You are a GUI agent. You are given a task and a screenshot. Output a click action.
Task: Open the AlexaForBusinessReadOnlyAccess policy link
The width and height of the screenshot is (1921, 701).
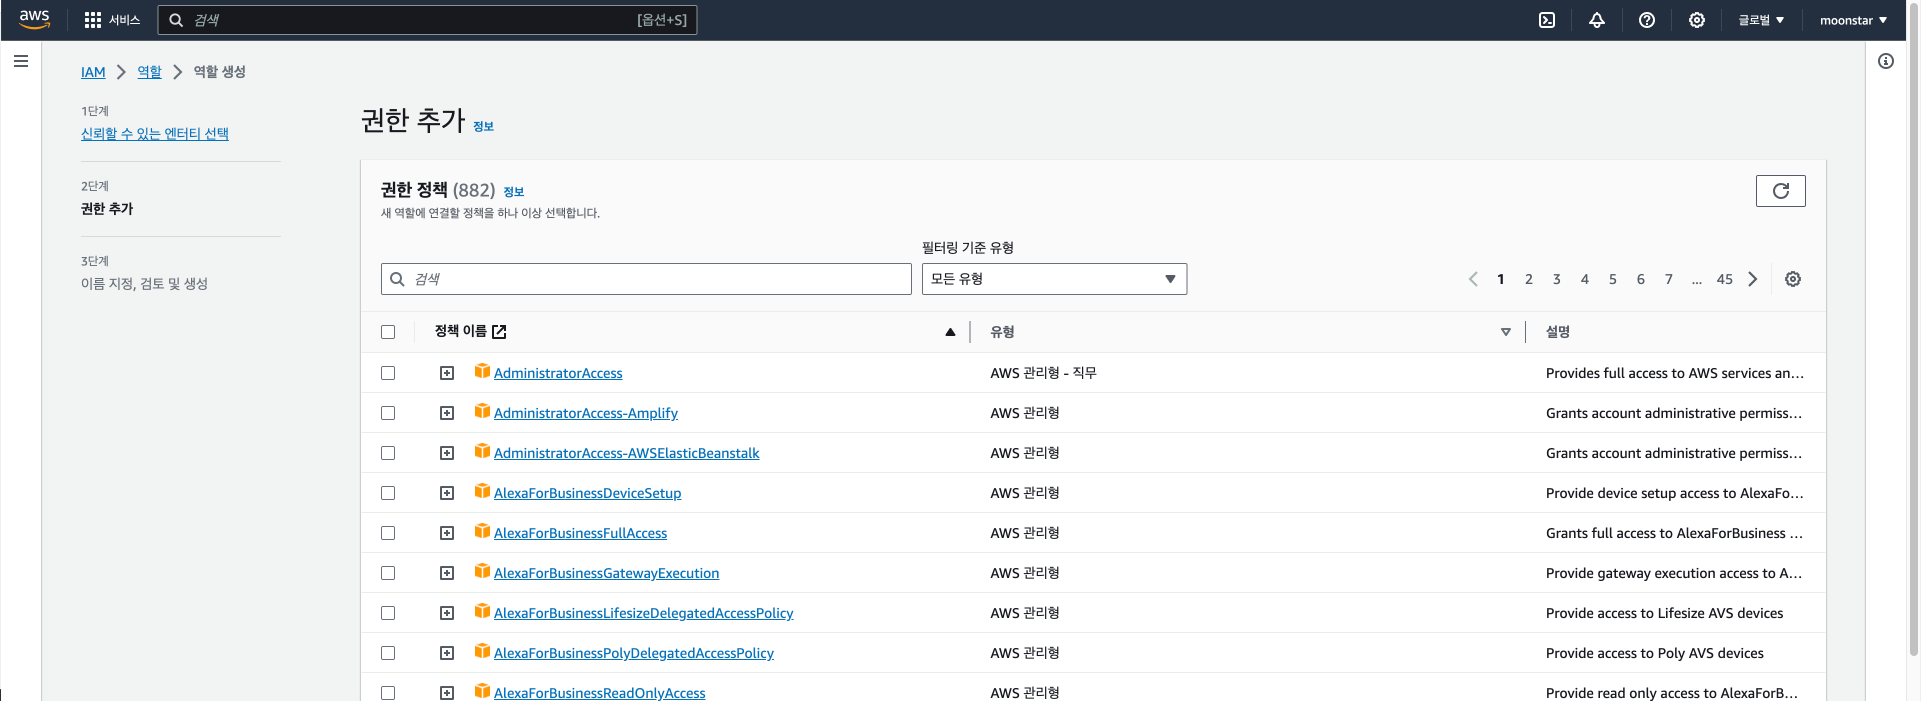pos(600,692)
